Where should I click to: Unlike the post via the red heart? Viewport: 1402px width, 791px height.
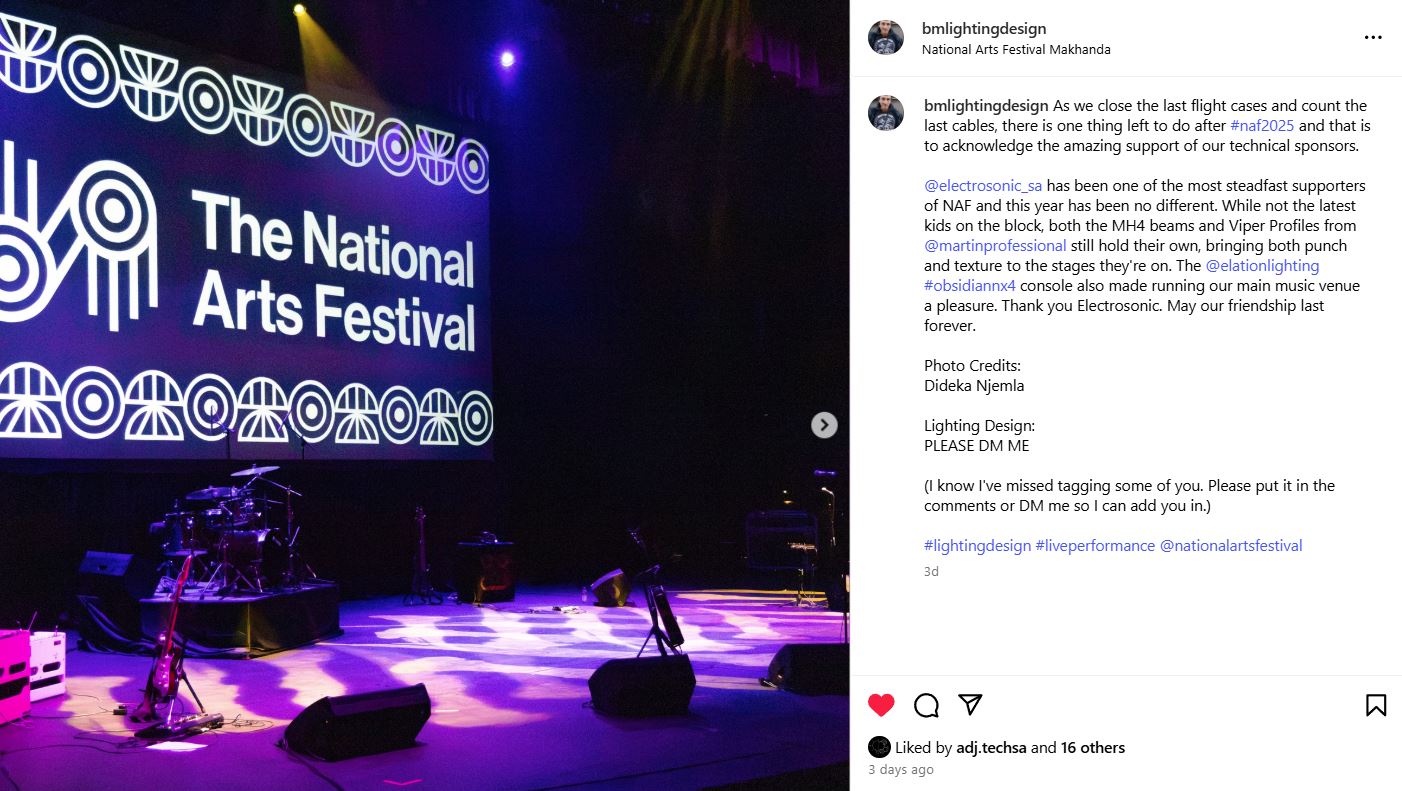[x=881, y=705]
